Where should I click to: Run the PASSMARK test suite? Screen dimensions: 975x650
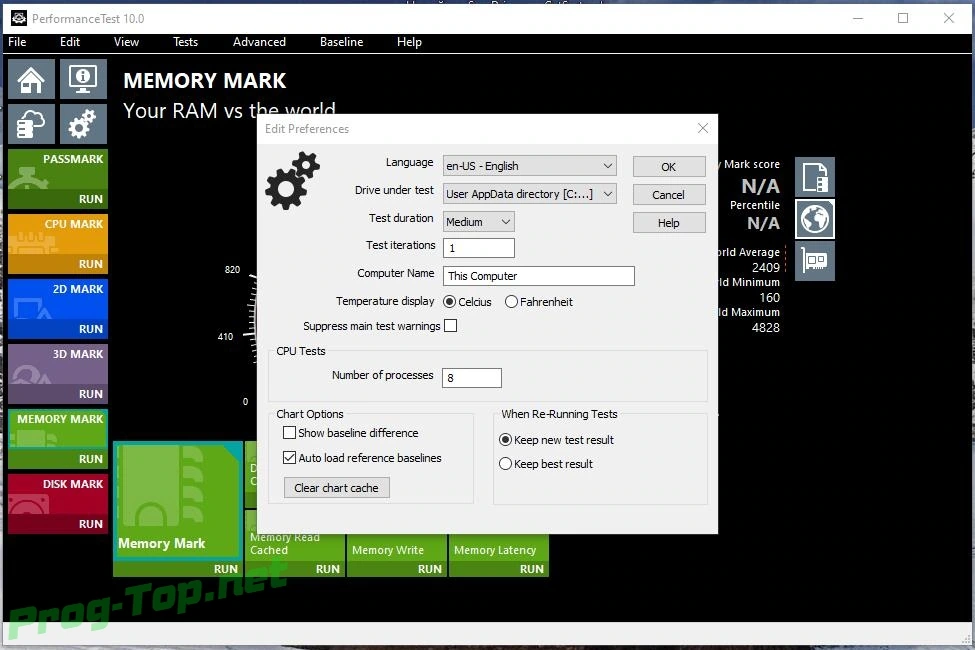91,199
